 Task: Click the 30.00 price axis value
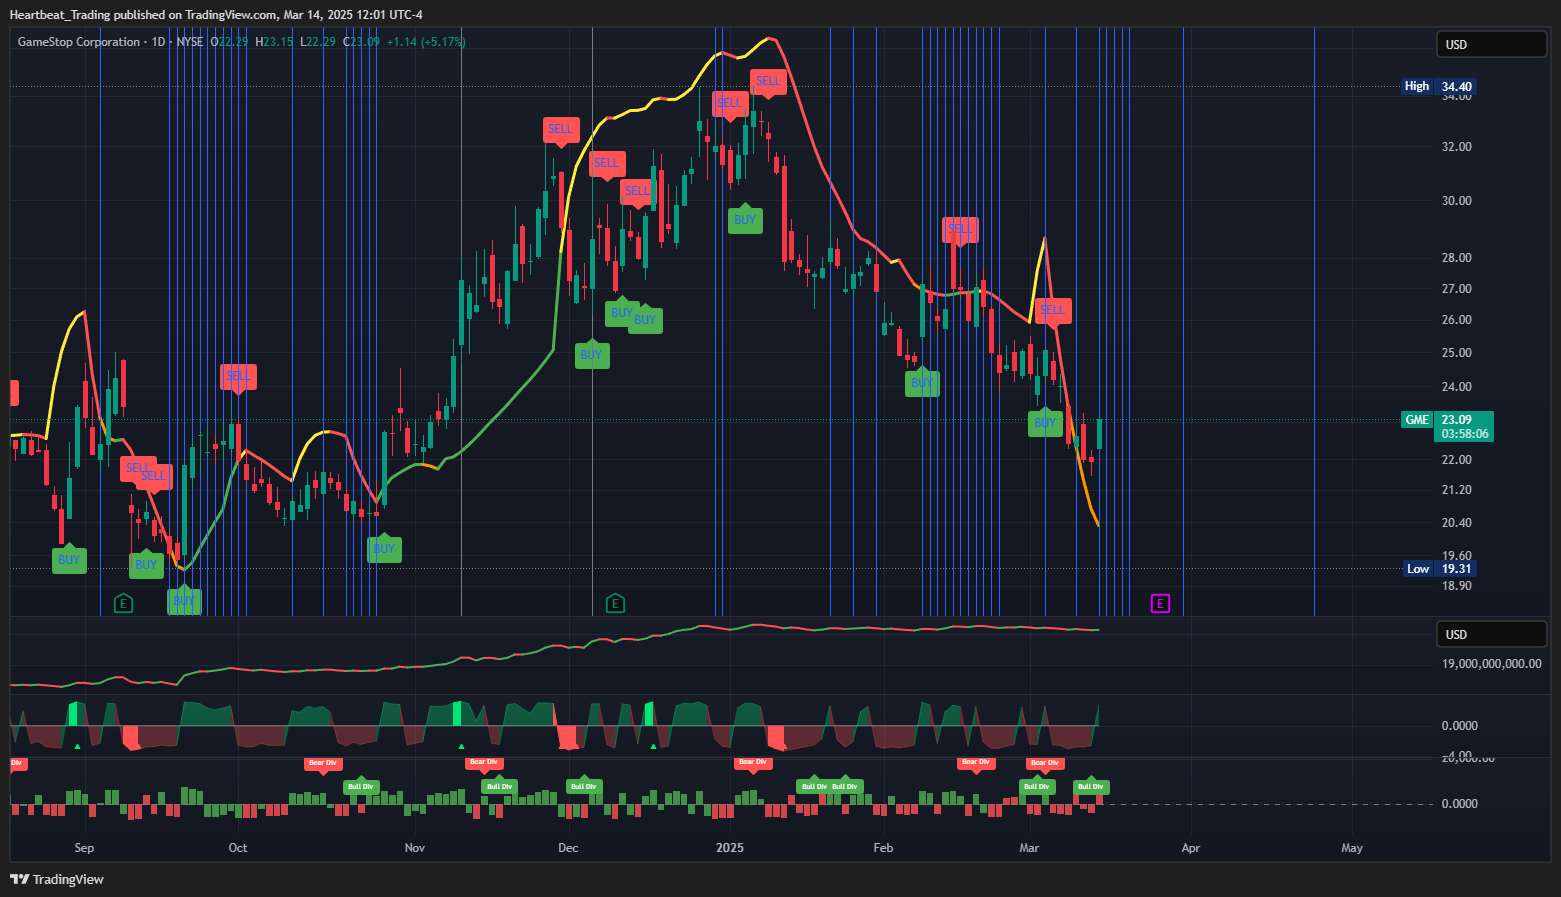tap(1457, 201)
